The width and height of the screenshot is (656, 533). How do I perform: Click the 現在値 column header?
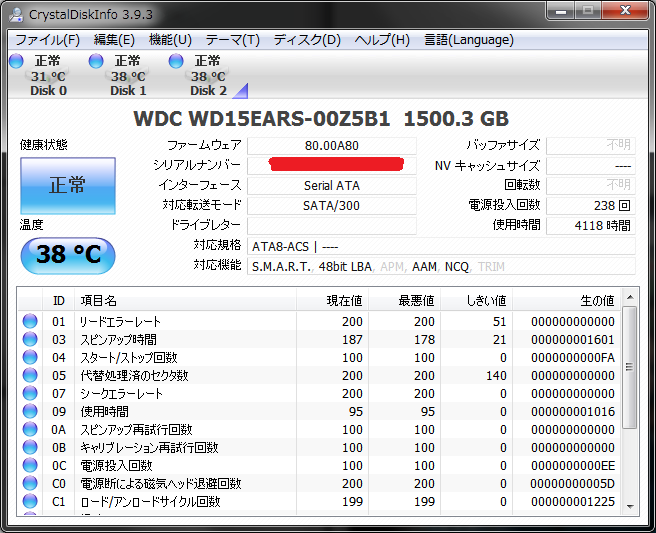click(333, 300)
